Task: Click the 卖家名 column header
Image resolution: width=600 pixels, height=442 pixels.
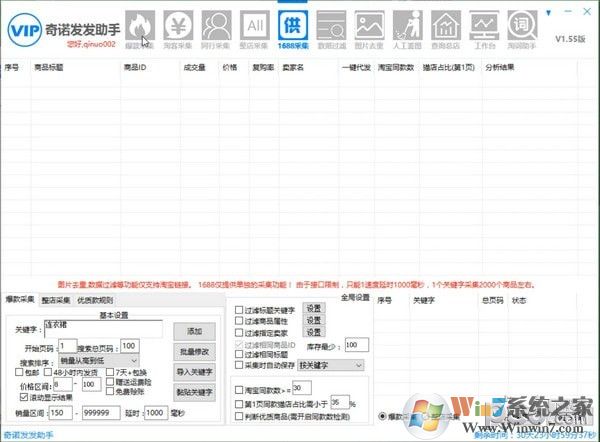Action: [293, 67]
